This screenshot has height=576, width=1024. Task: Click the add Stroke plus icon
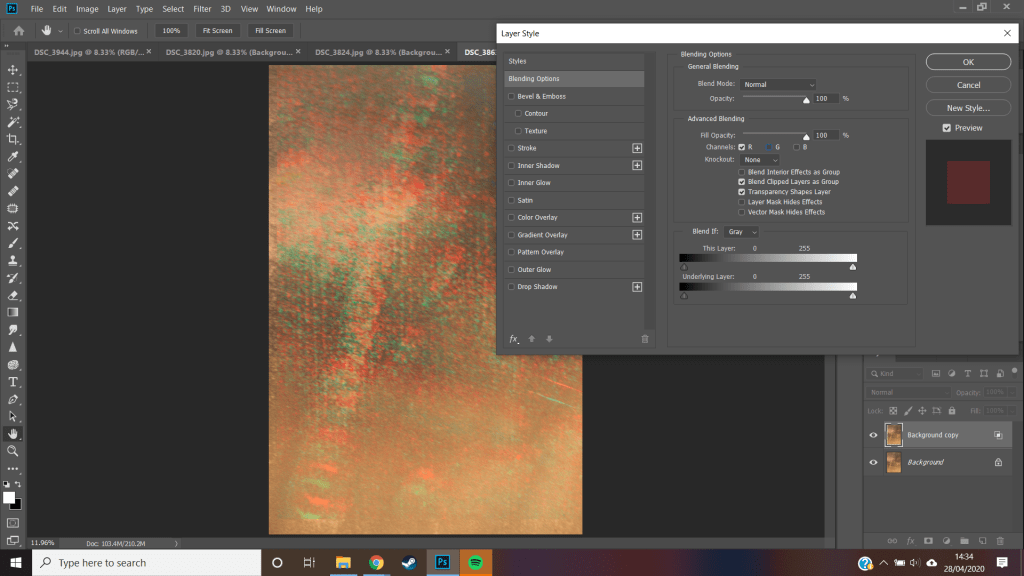[x=637, y=148]
